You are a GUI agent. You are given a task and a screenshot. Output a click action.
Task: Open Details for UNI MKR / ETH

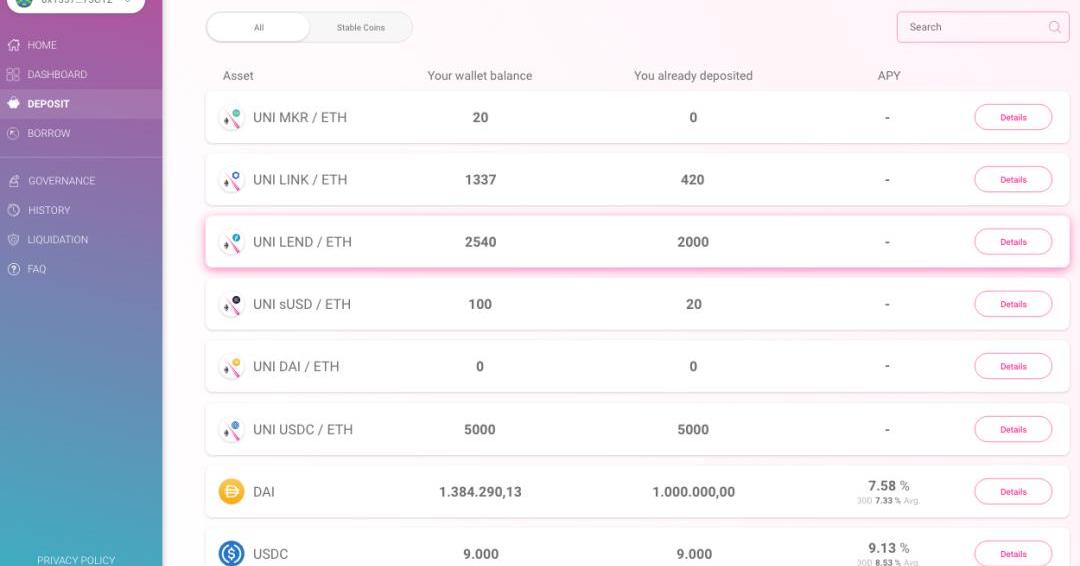pos(1012,117)
